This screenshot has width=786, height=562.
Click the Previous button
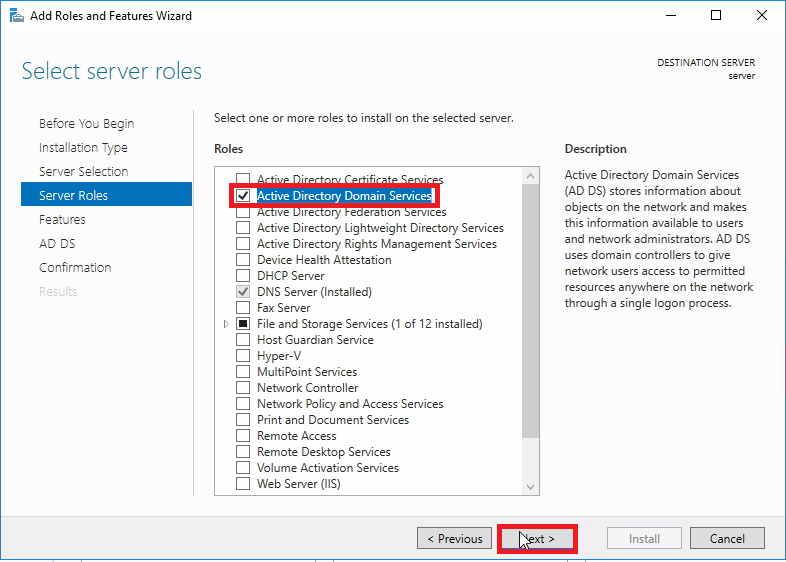454,538
